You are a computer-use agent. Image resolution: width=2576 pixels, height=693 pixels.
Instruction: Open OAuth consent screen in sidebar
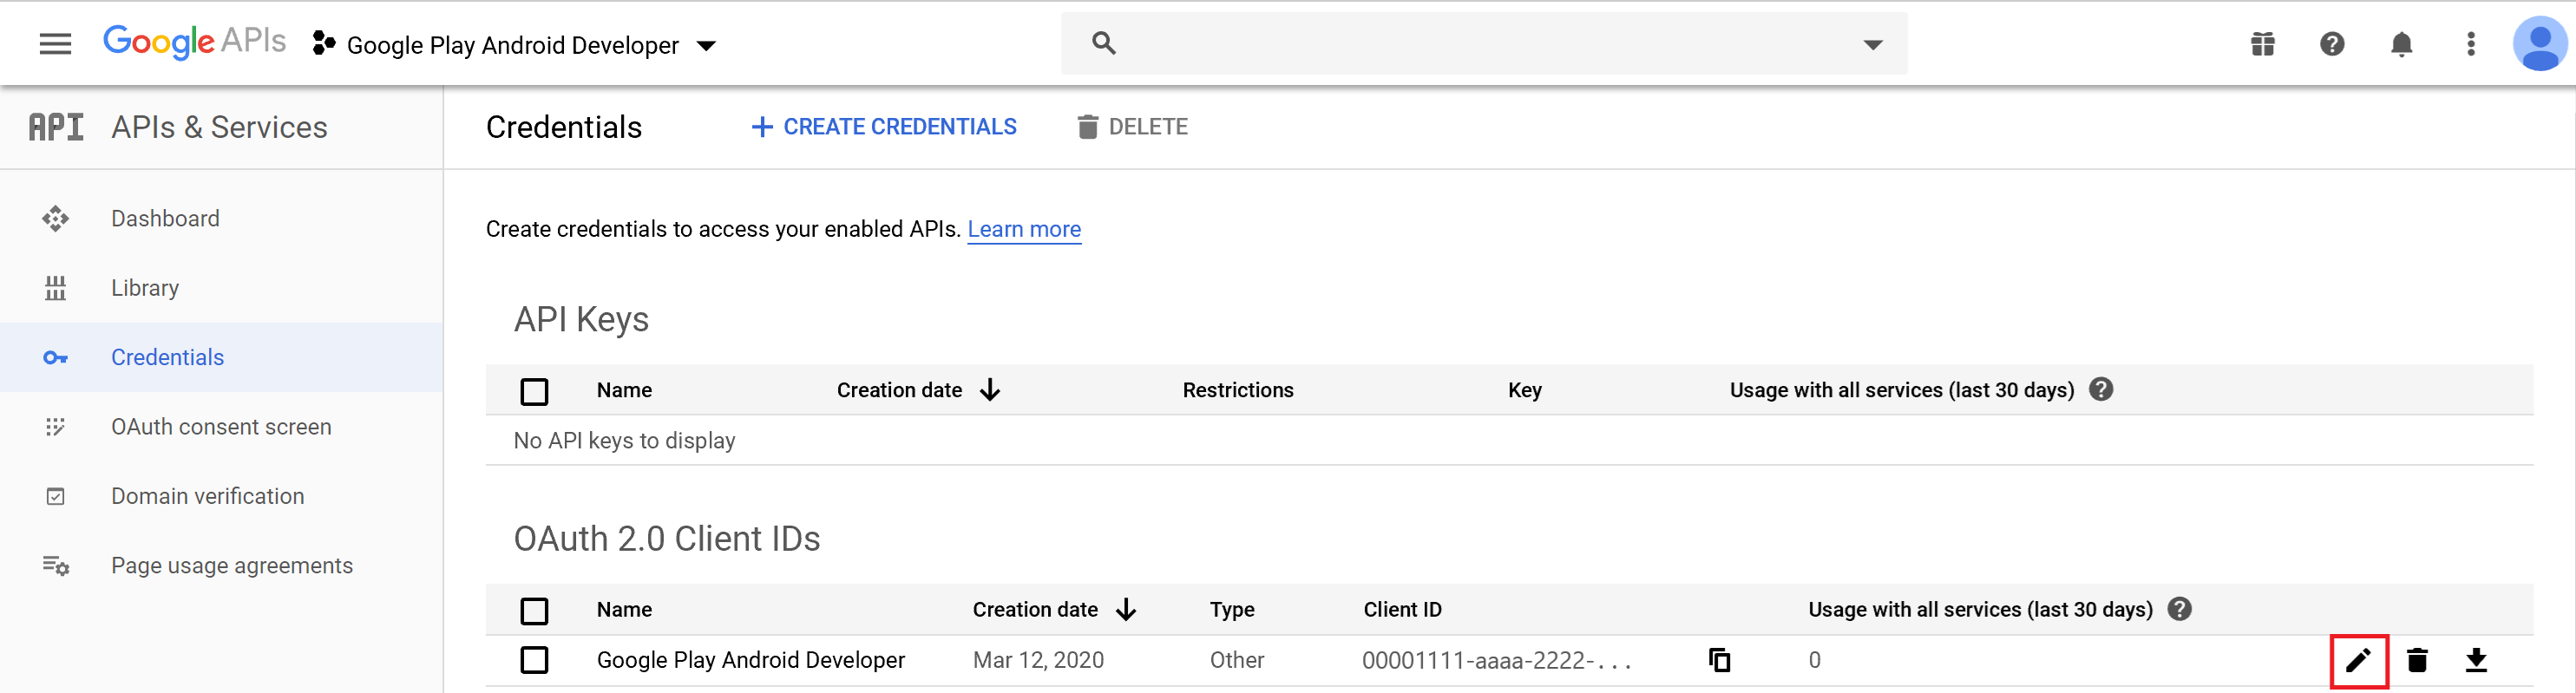tap(221, 427)
